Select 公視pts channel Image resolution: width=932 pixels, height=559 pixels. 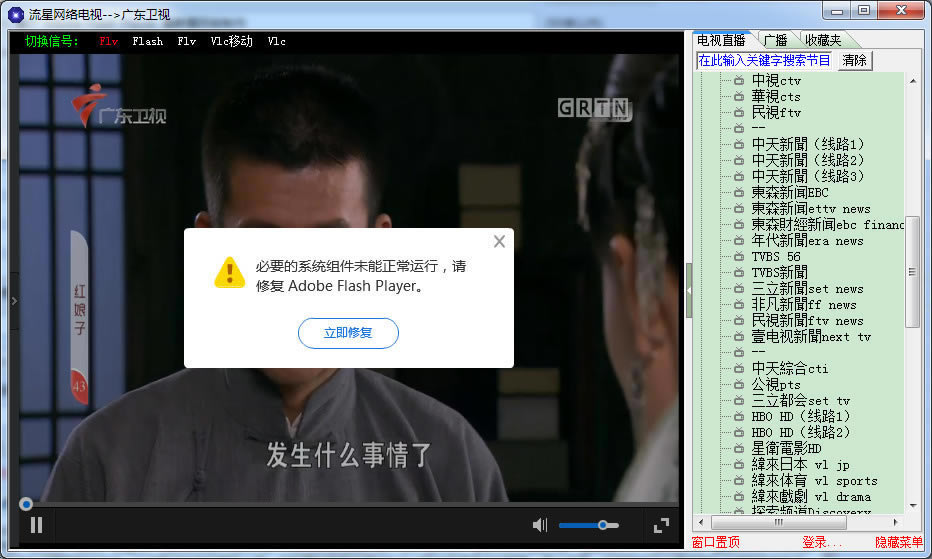pos(776,385)
